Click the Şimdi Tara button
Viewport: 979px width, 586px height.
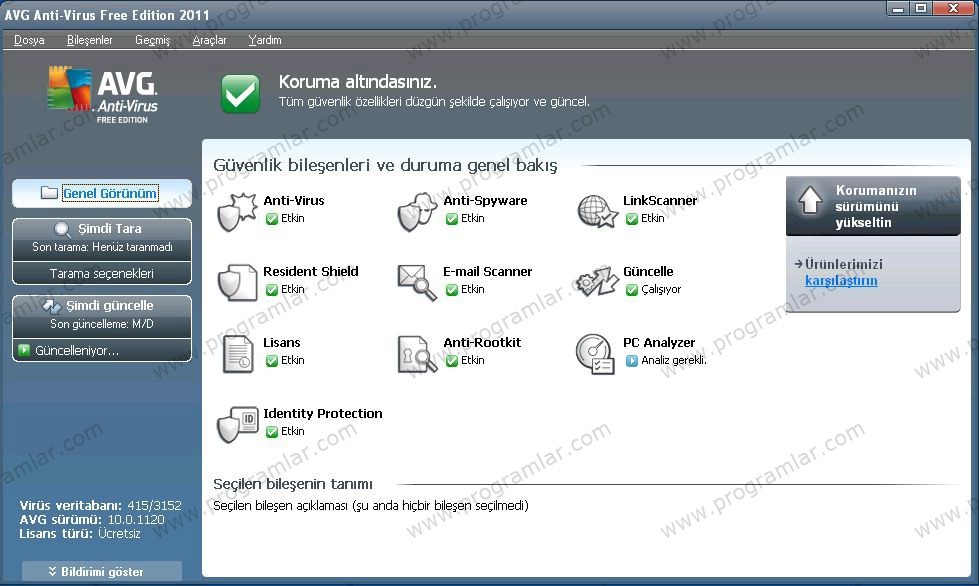102,229
